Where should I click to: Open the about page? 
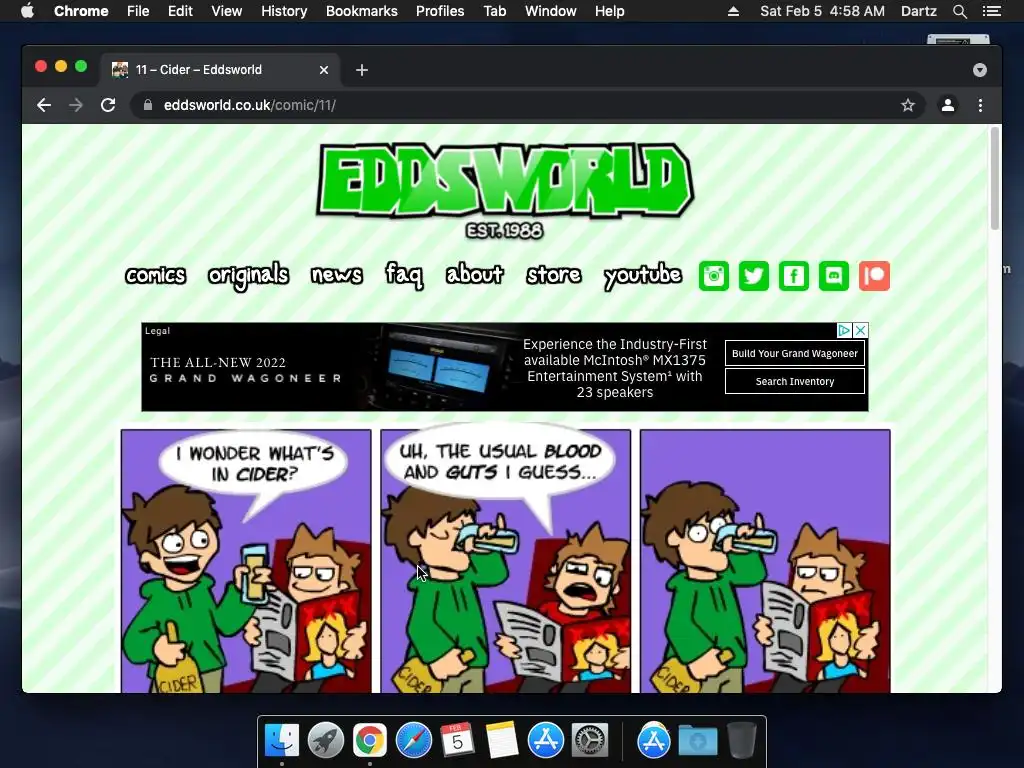[474, 274]
